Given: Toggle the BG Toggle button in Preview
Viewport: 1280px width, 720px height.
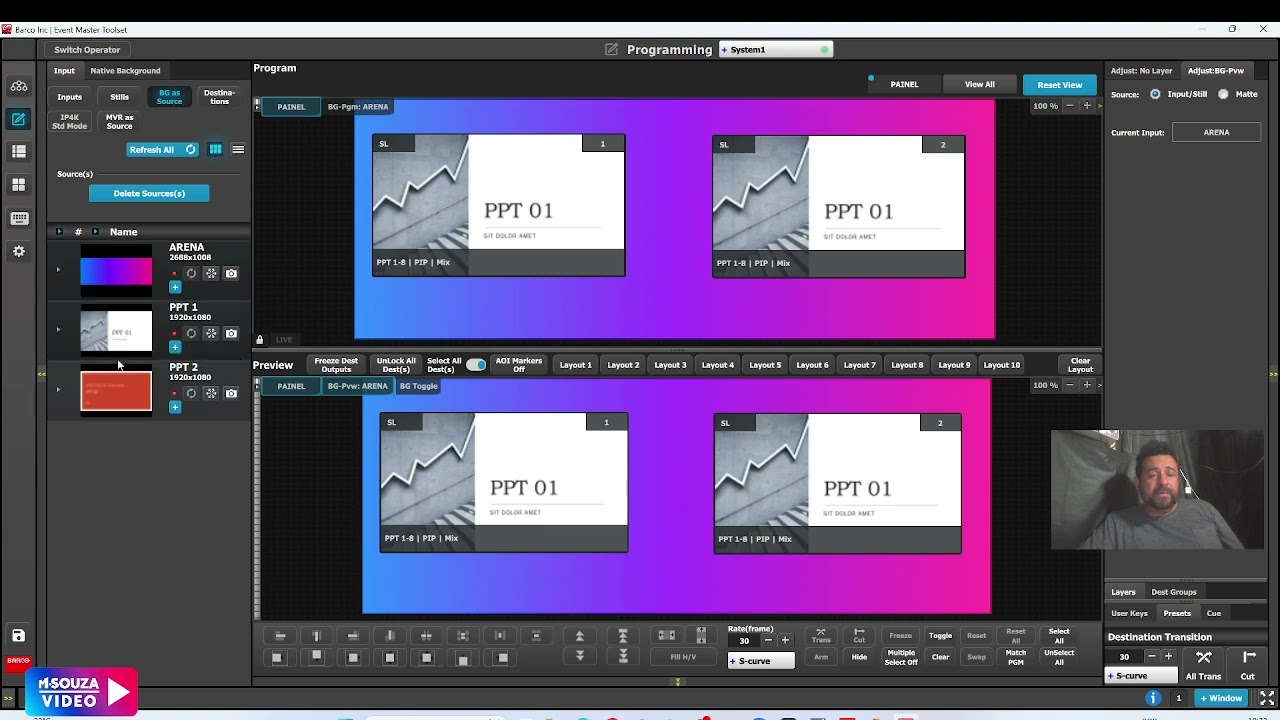Looking at the screenshot, I should point(418,386).
